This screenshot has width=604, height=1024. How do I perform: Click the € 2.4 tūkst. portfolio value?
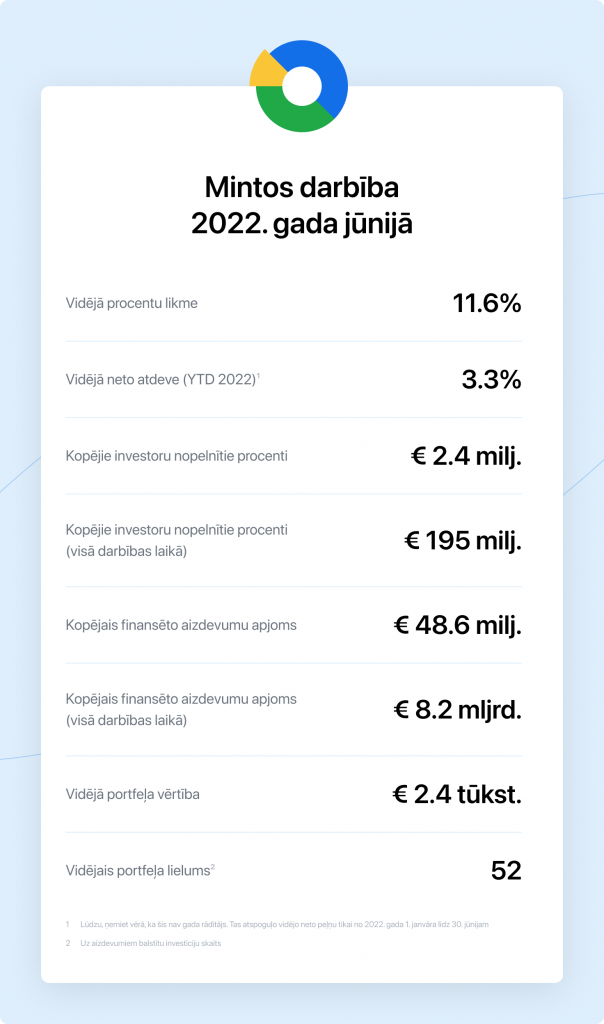[456, 795]
